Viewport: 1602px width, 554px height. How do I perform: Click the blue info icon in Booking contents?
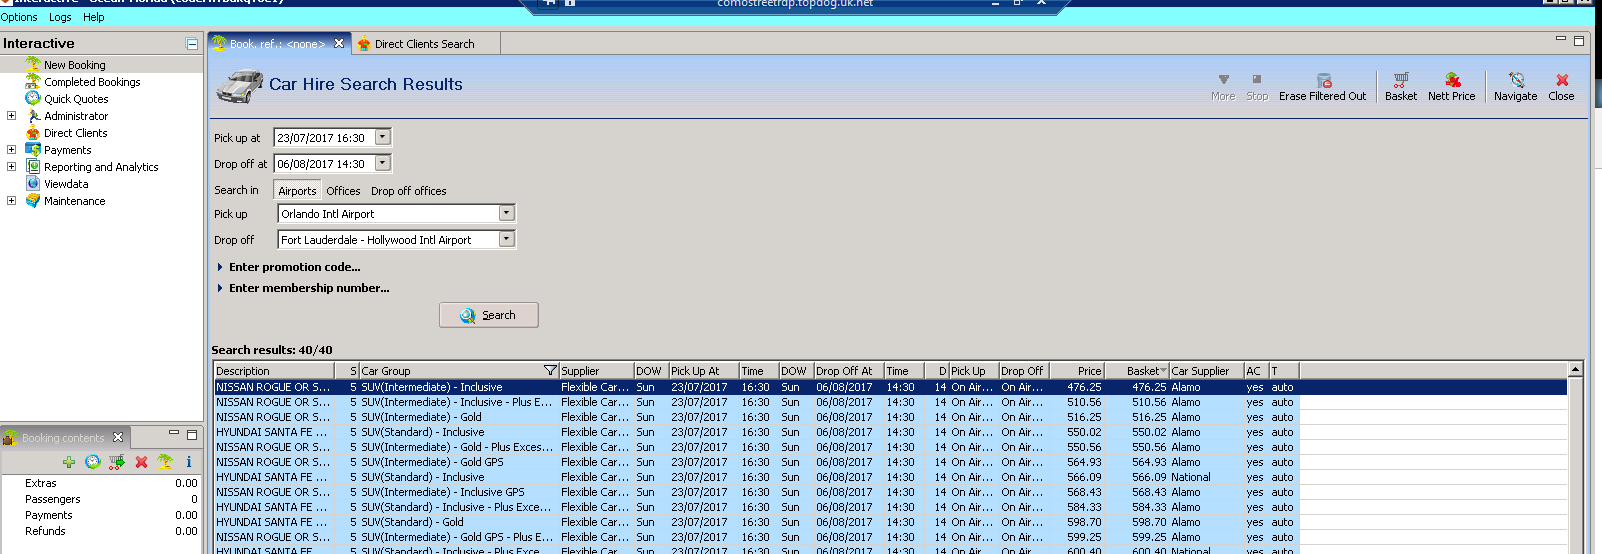pyautogui.click(x=188, y=462)
